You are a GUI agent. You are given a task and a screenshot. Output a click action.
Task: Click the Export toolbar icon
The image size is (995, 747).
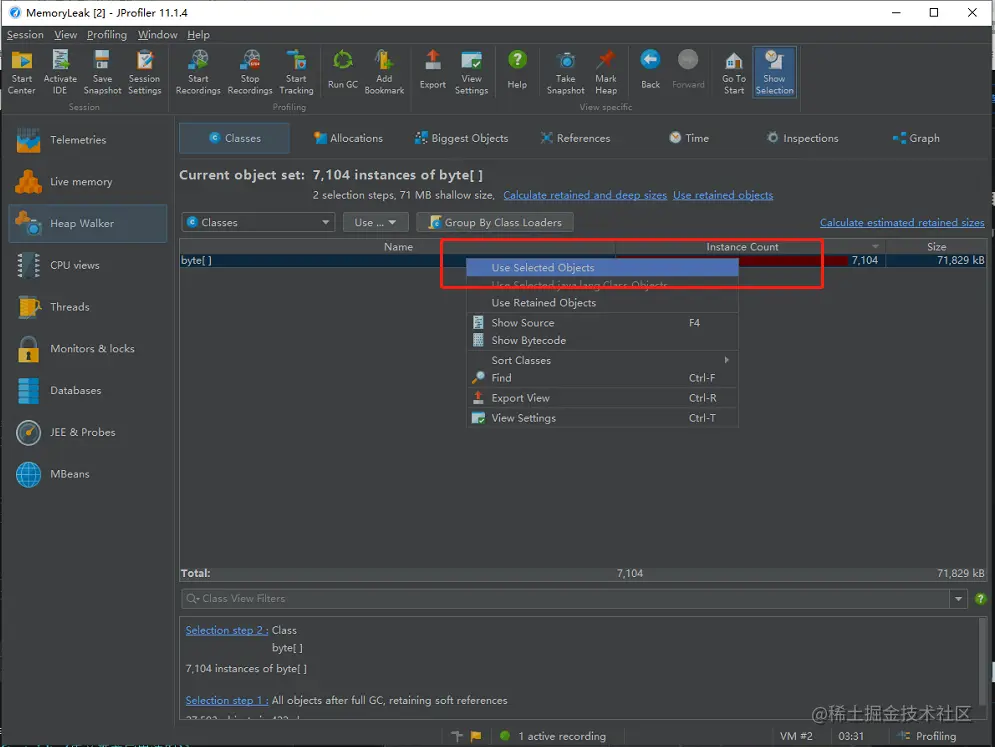[x=433, y=70]
